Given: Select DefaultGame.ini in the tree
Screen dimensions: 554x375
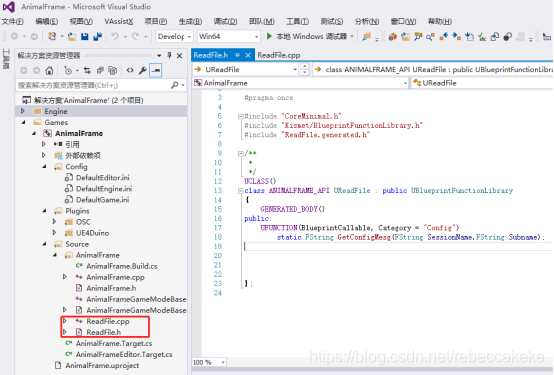Looking at the screenshot, I should [x=102, y=200].
